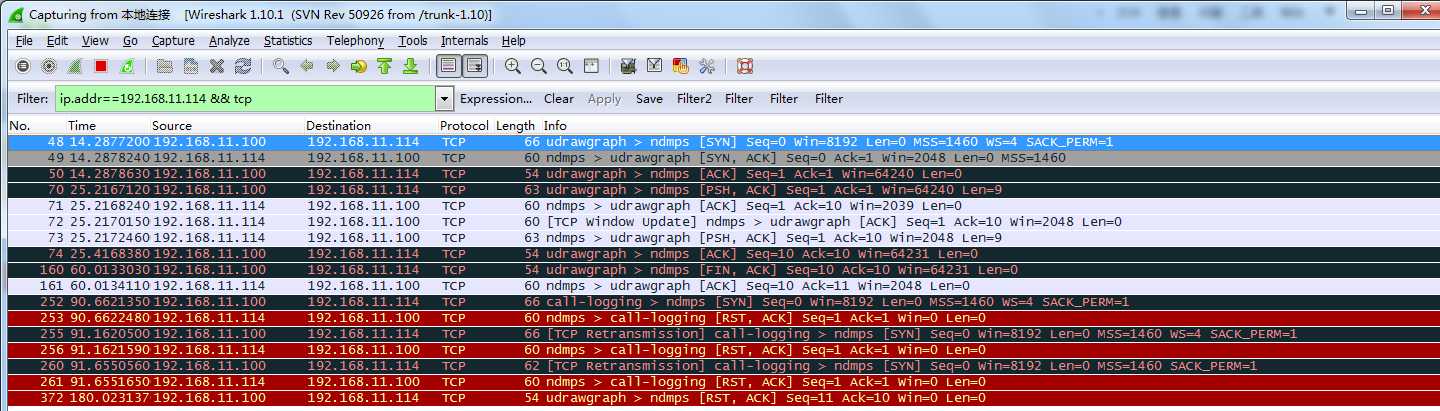Stop the running live capture

[101, 66]
